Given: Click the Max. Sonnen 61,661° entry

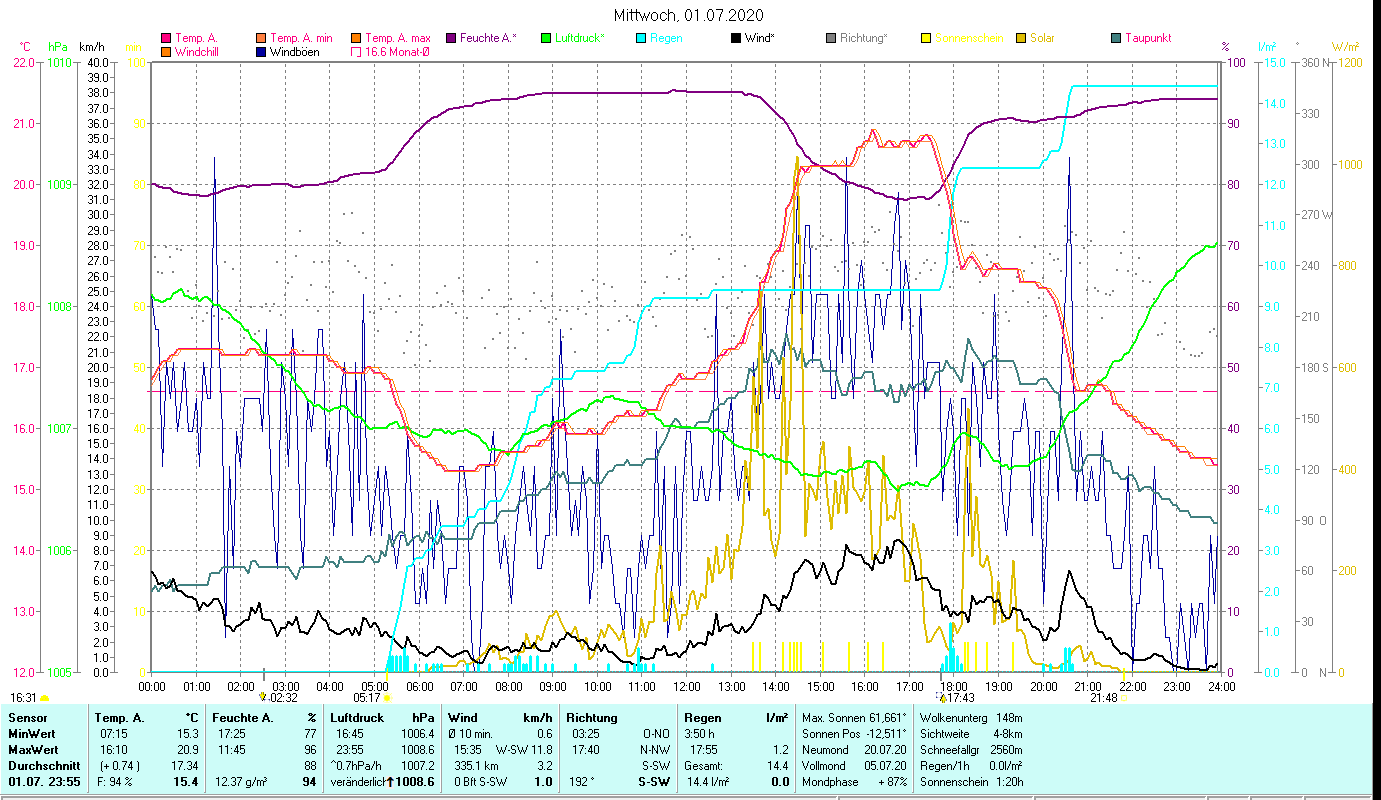Looking at the screenshot, I should pos(854,718).
